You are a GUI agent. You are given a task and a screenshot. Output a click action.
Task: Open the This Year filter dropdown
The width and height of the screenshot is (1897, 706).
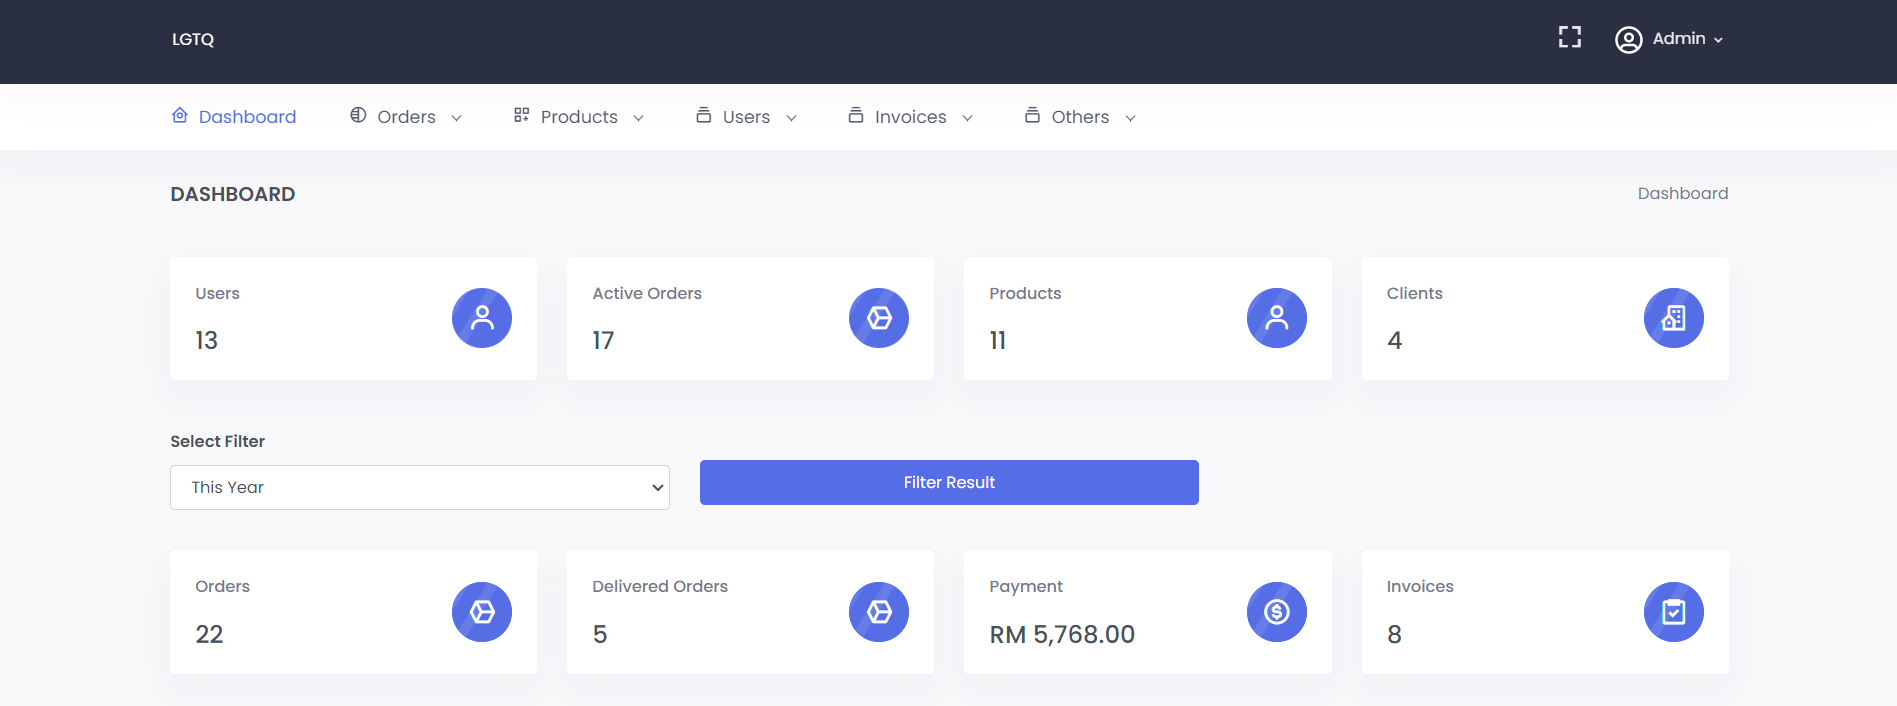[419, 487]
